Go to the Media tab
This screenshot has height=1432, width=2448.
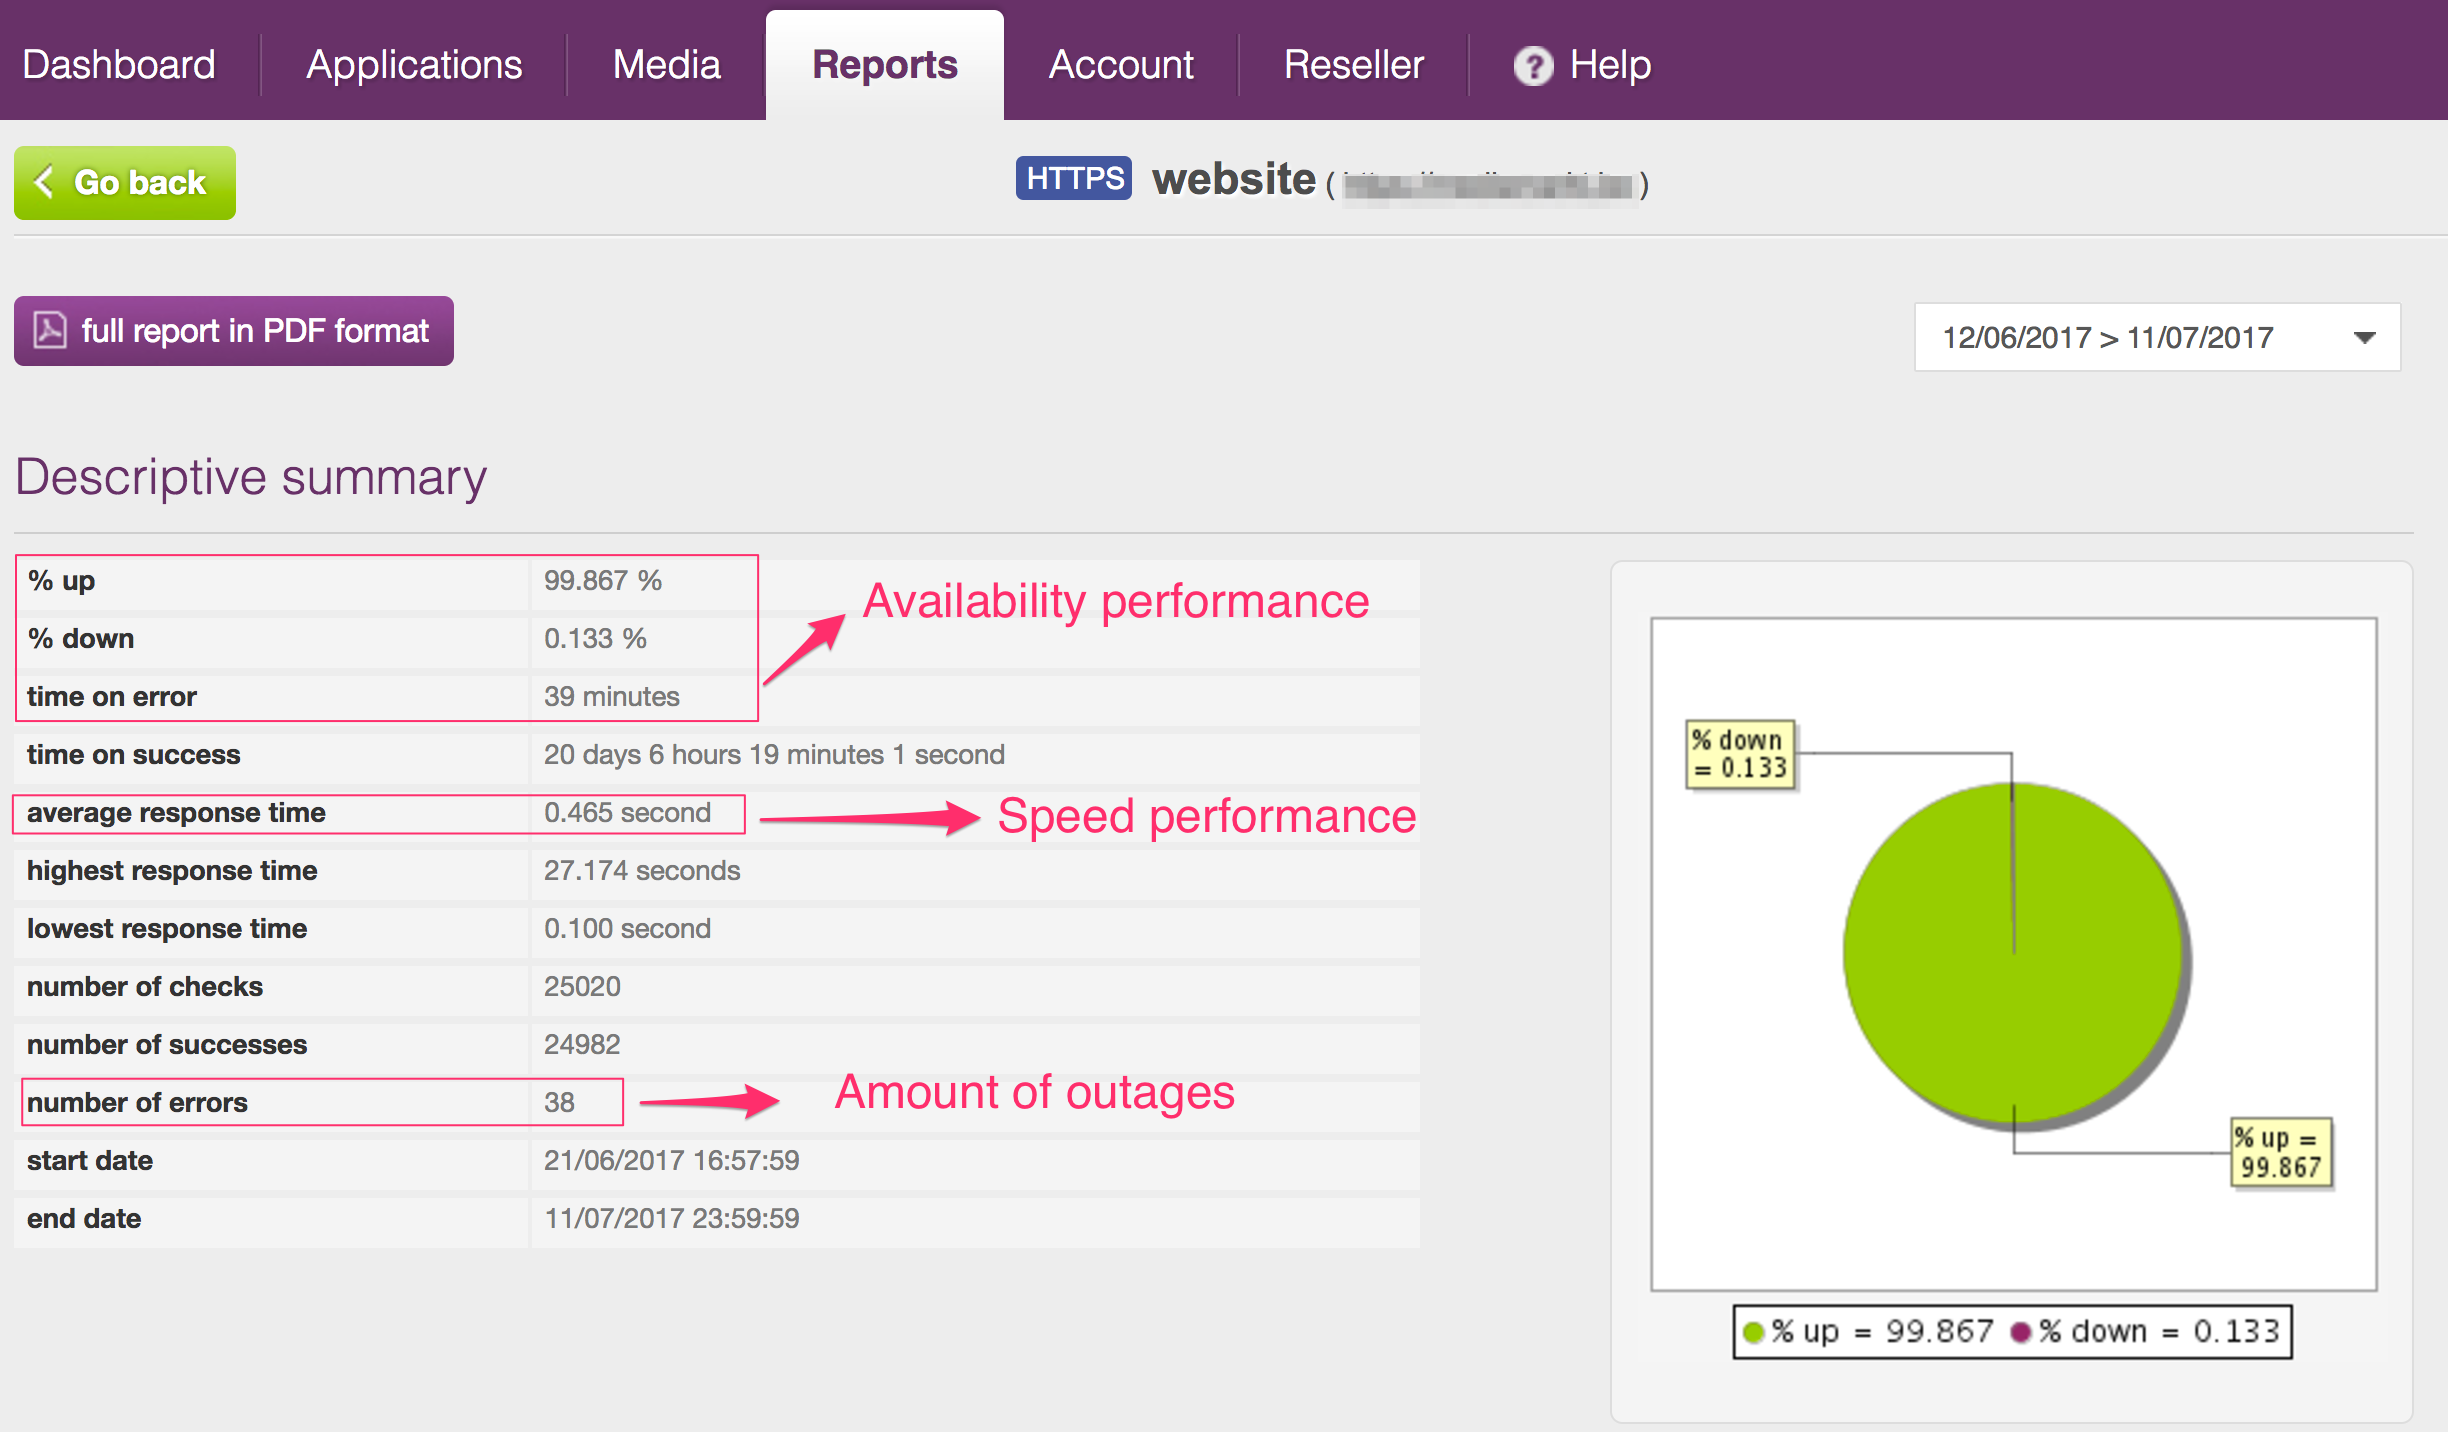click(666, 65)
